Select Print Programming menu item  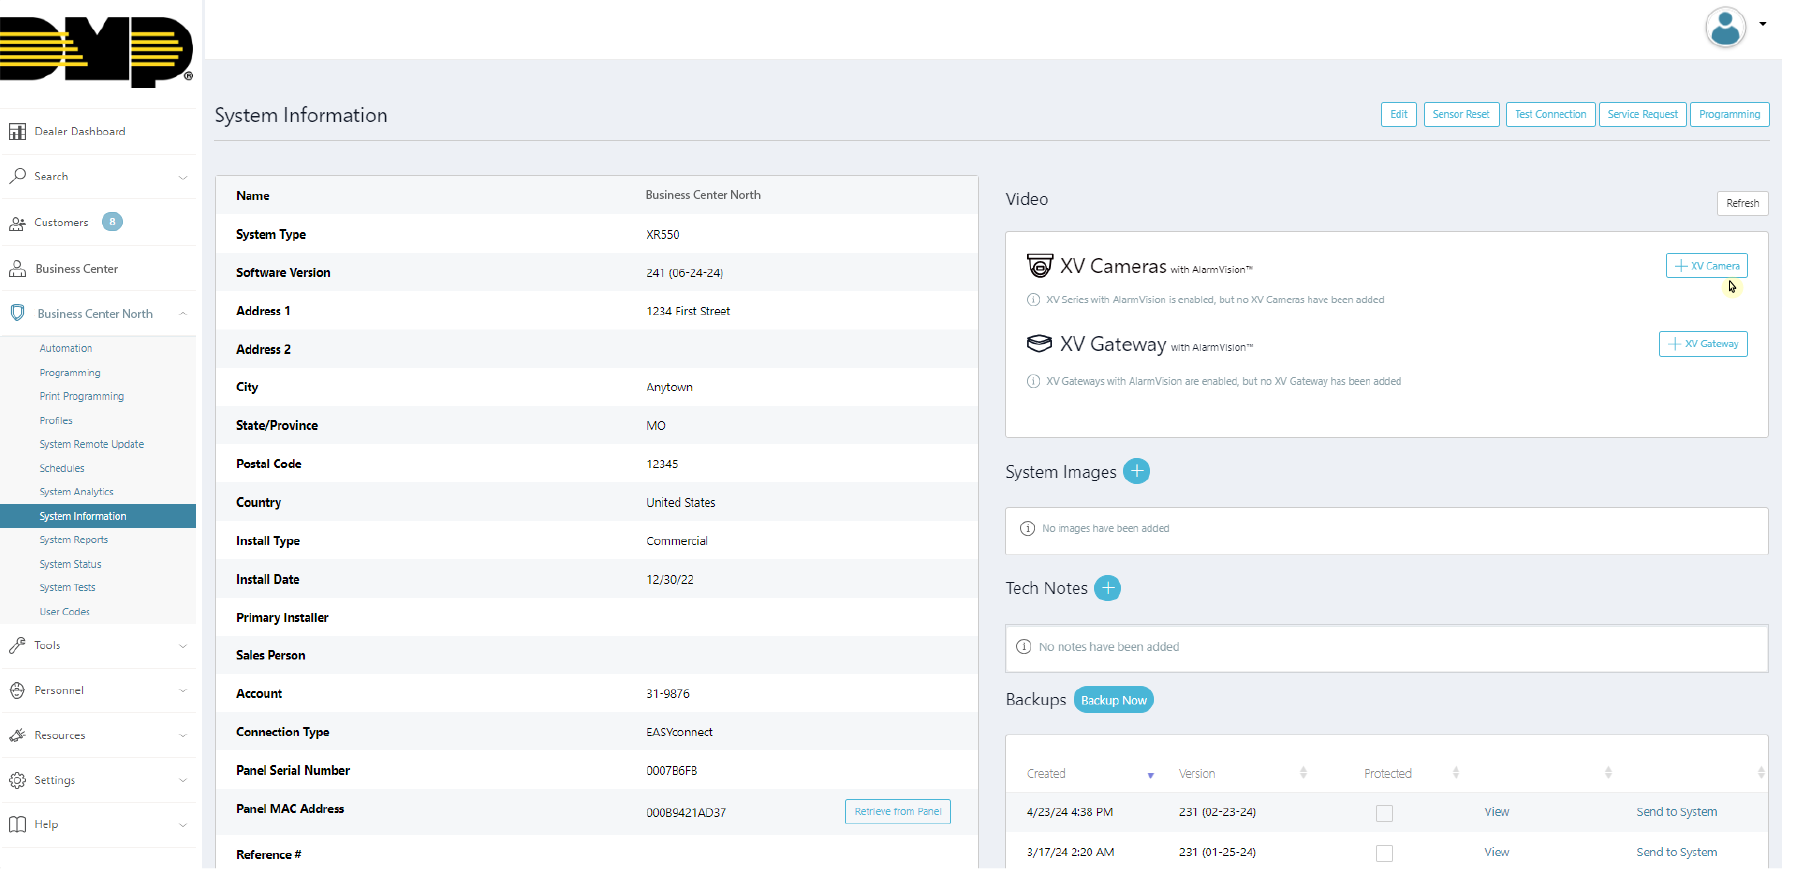(82, 396)
